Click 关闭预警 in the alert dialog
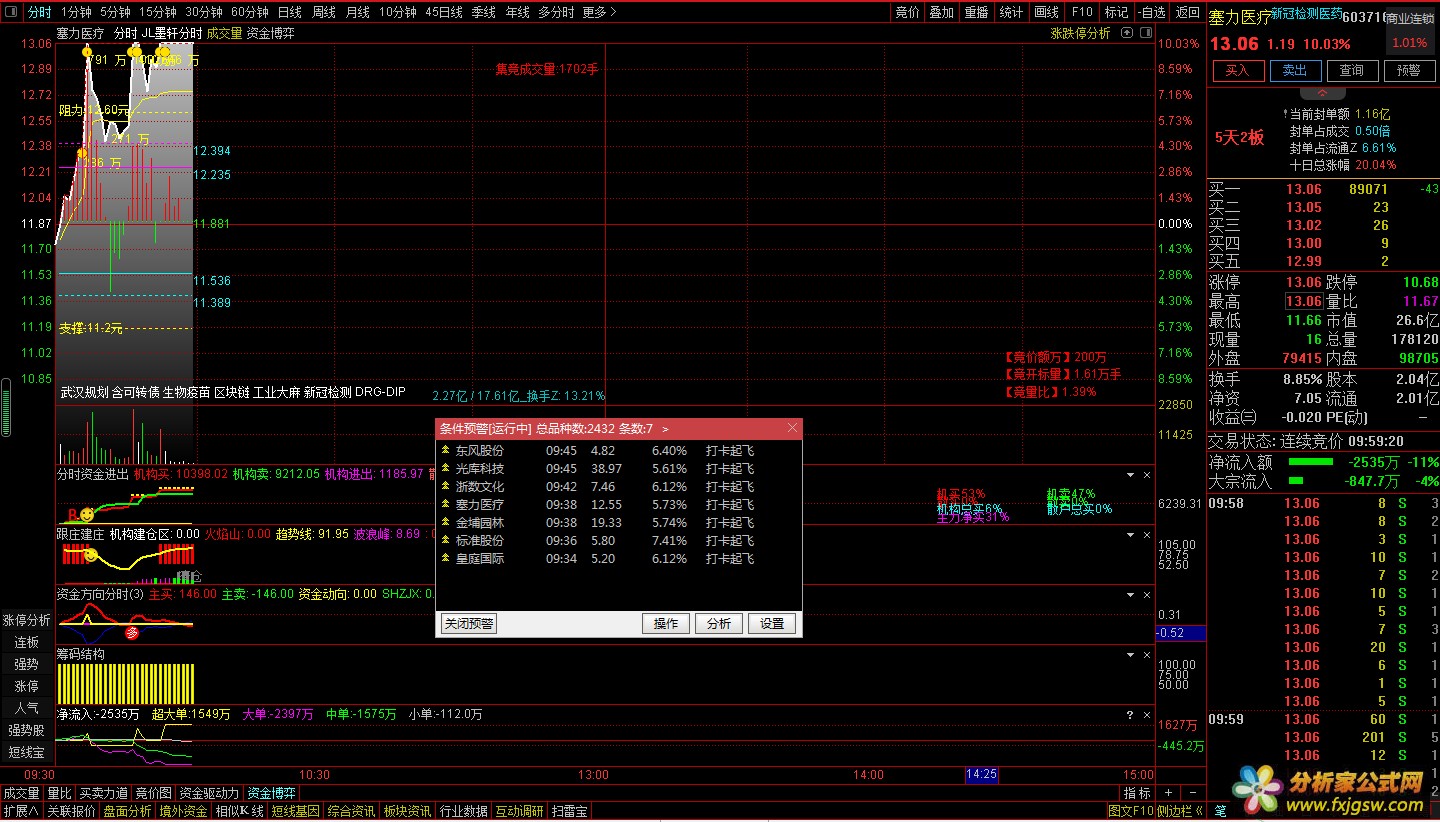The width and height of the screenshot is (1440, 822). pyautogui.click(x=469, y=624)
